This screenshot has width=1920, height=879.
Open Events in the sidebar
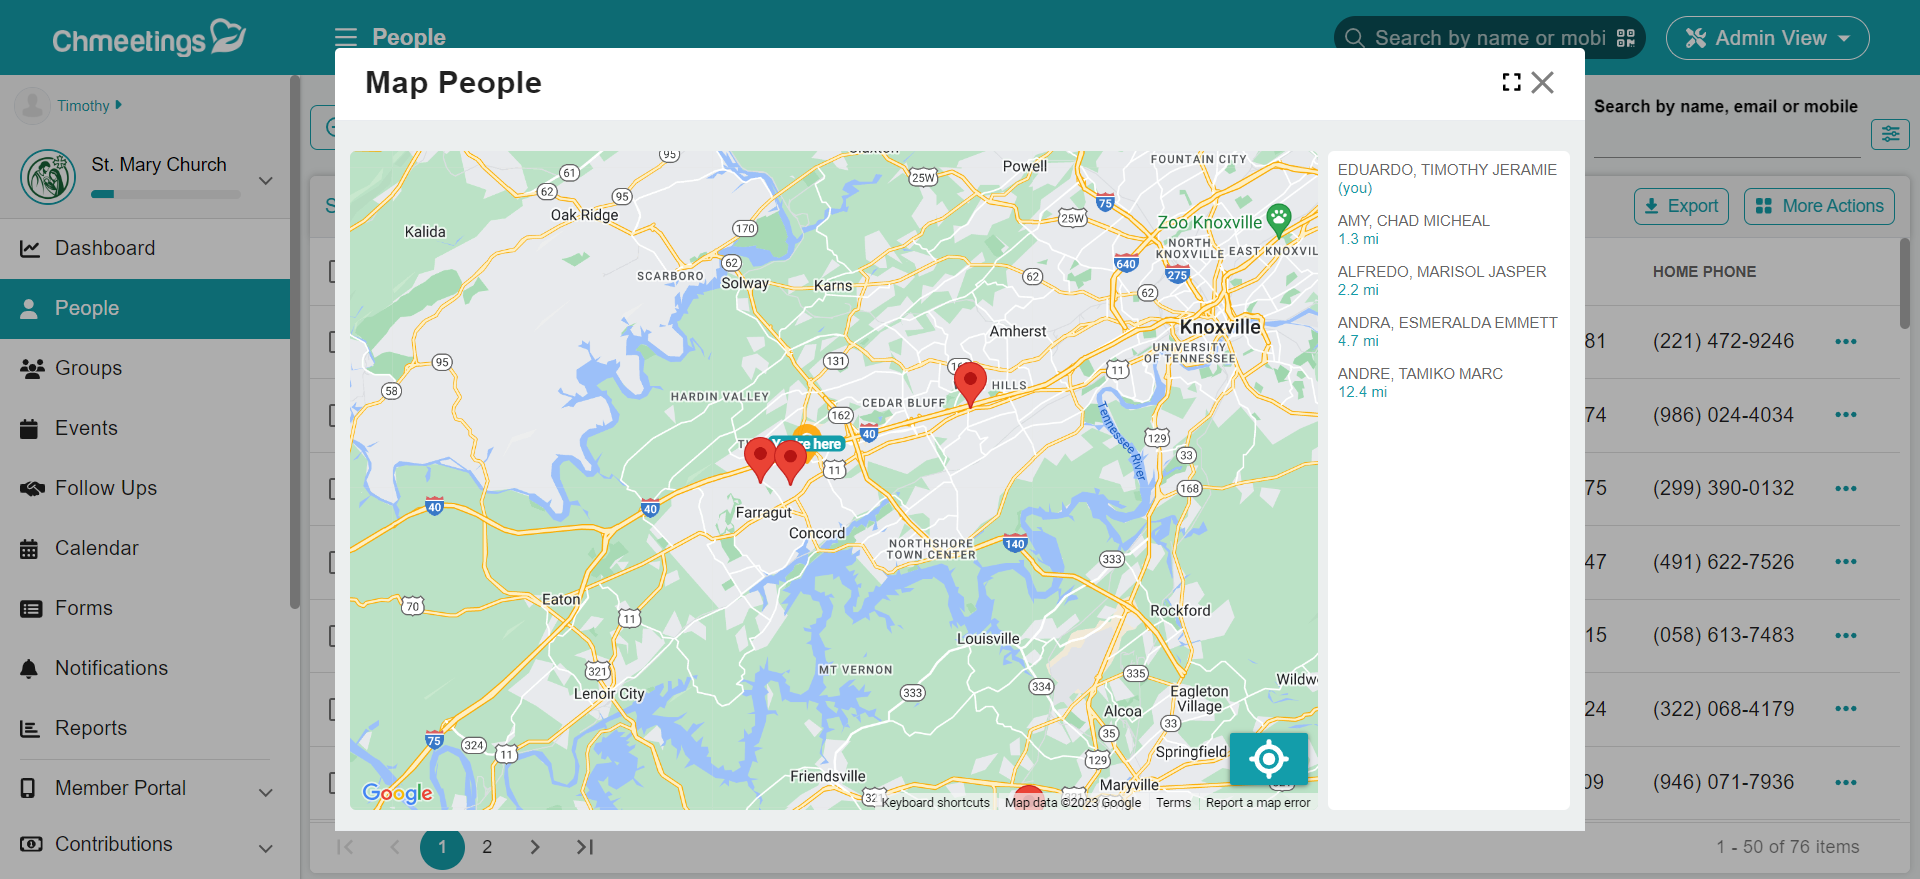(x=145, y=428)
